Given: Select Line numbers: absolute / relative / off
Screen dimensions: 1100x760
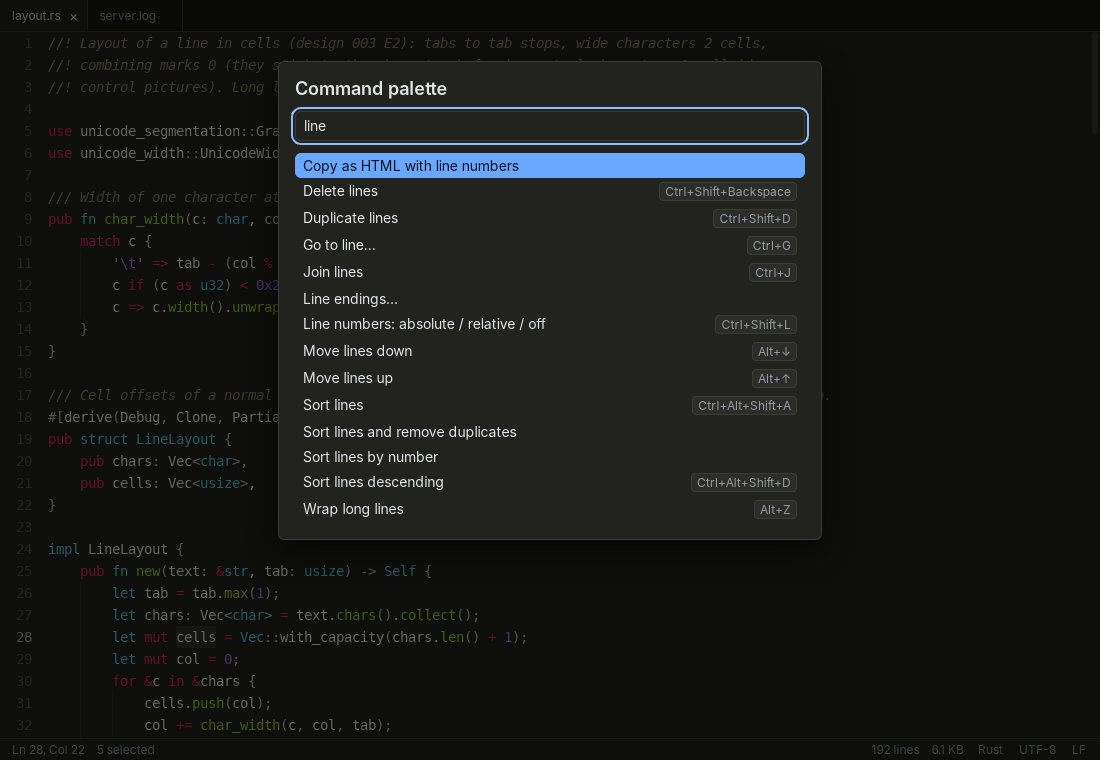Looking at the screenshot, I should click(x=550, y=324).
